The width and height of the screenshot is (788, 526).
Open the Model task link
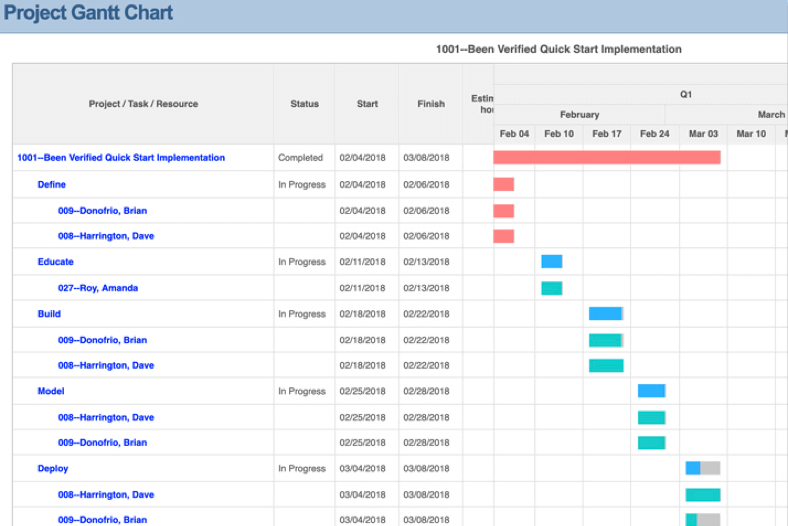click(x=51, y=391)
